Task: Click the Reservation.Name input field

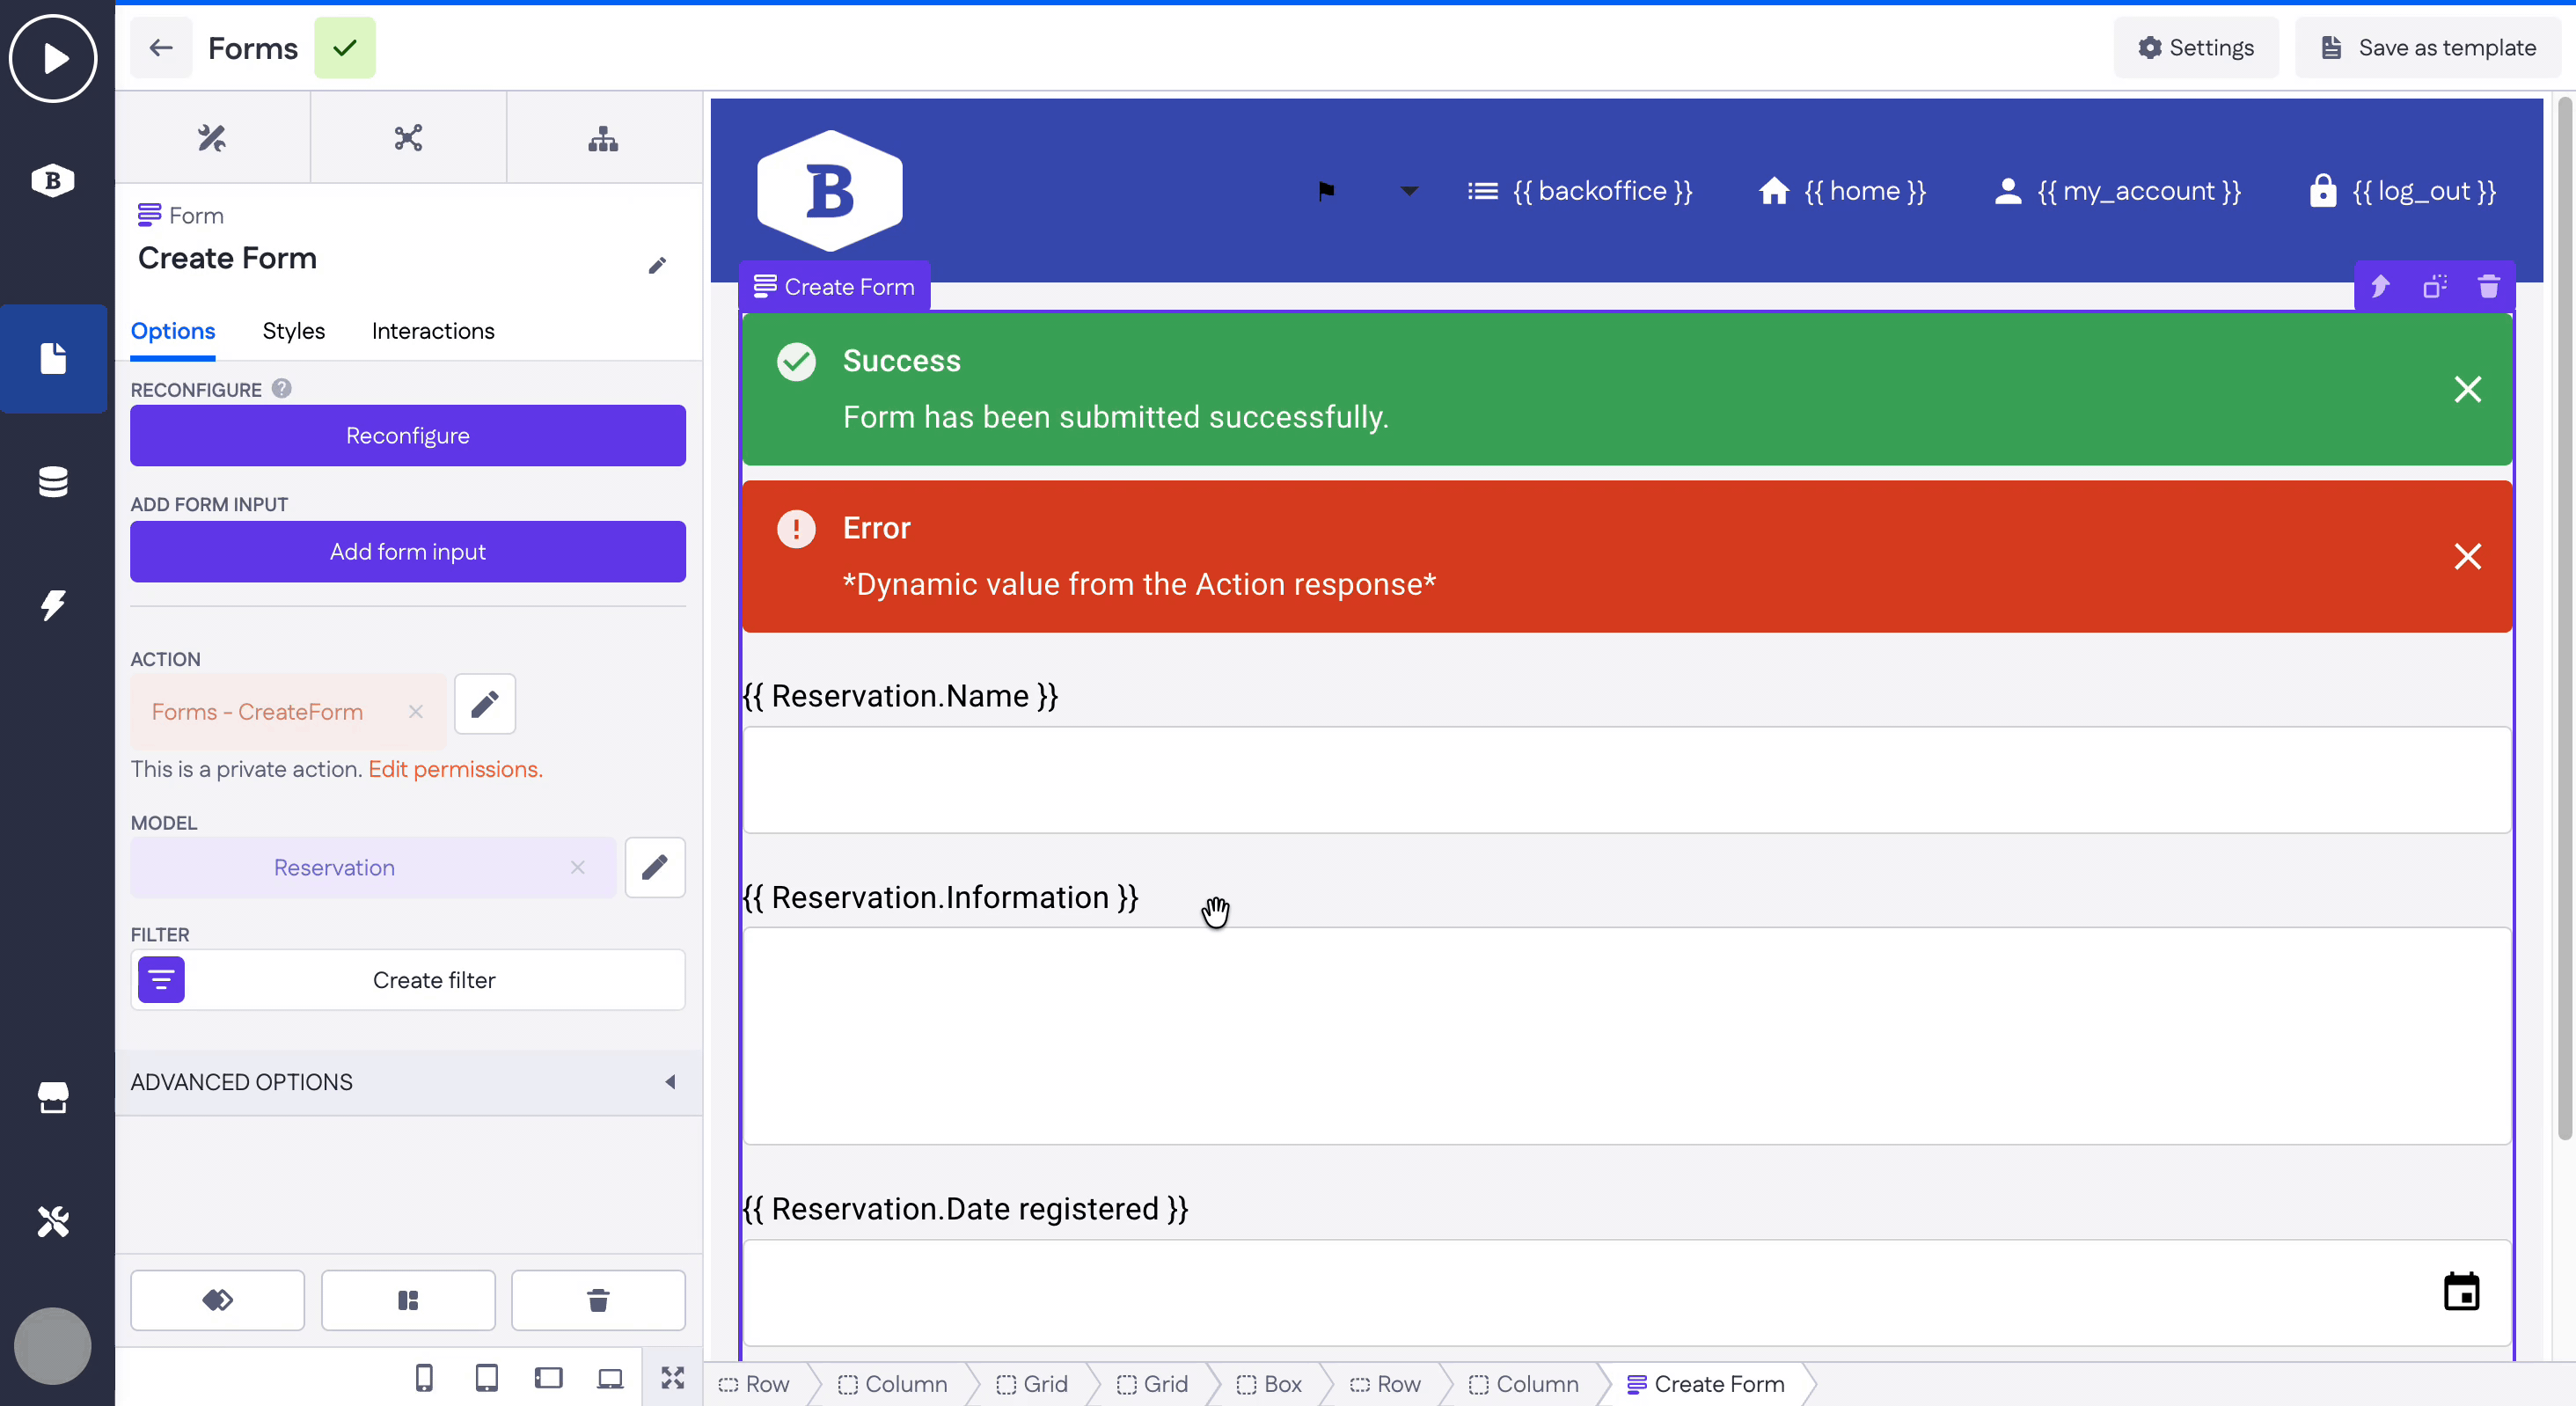Action: coord(1626,780)
